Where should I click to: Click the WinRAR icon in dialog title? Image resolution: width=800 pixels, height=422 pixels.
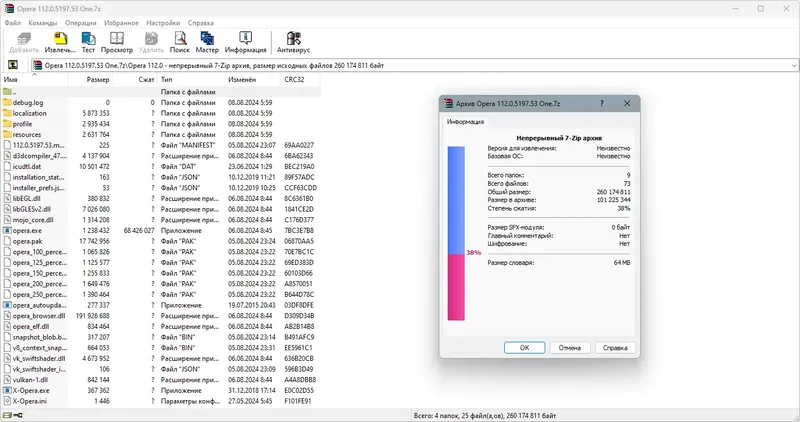coord(448,103)
